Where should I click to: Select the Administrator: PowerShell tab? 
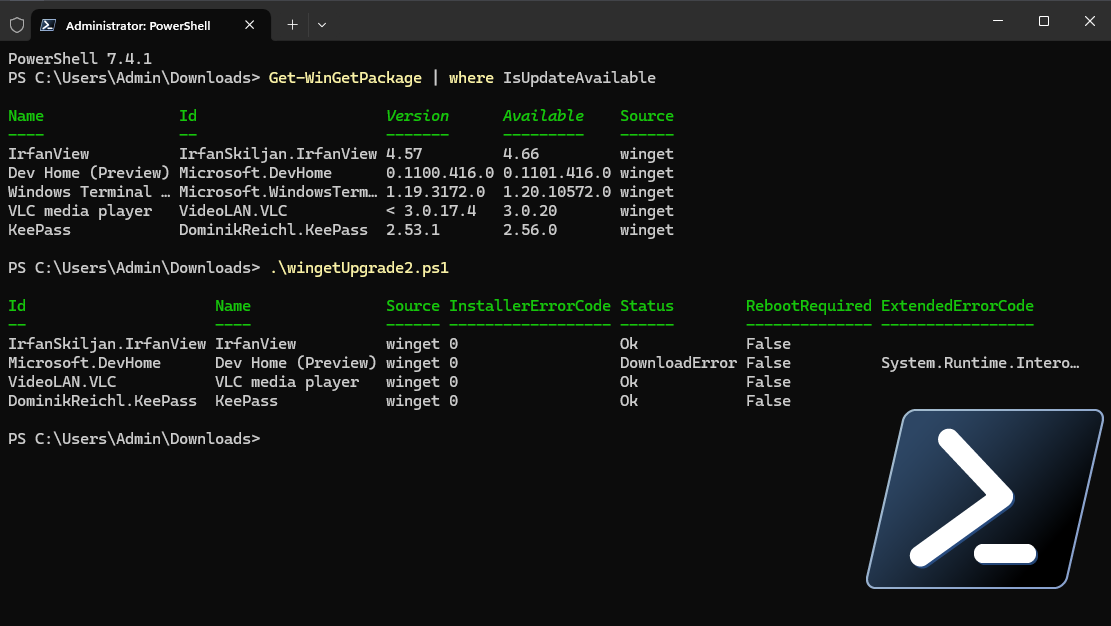(x=151, y=26)
